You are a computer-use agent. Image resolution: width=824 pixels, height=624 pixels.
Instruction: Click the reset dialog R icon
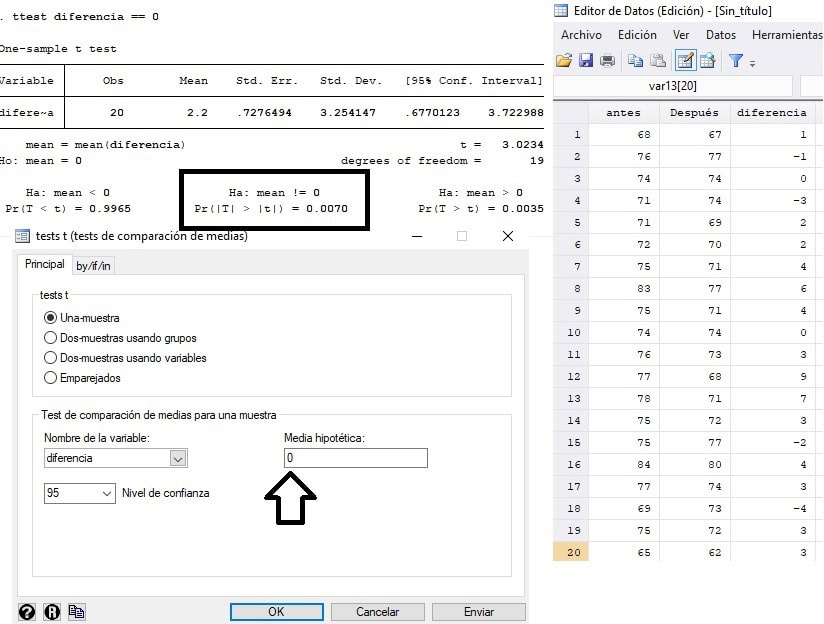(x=52, y=612)
